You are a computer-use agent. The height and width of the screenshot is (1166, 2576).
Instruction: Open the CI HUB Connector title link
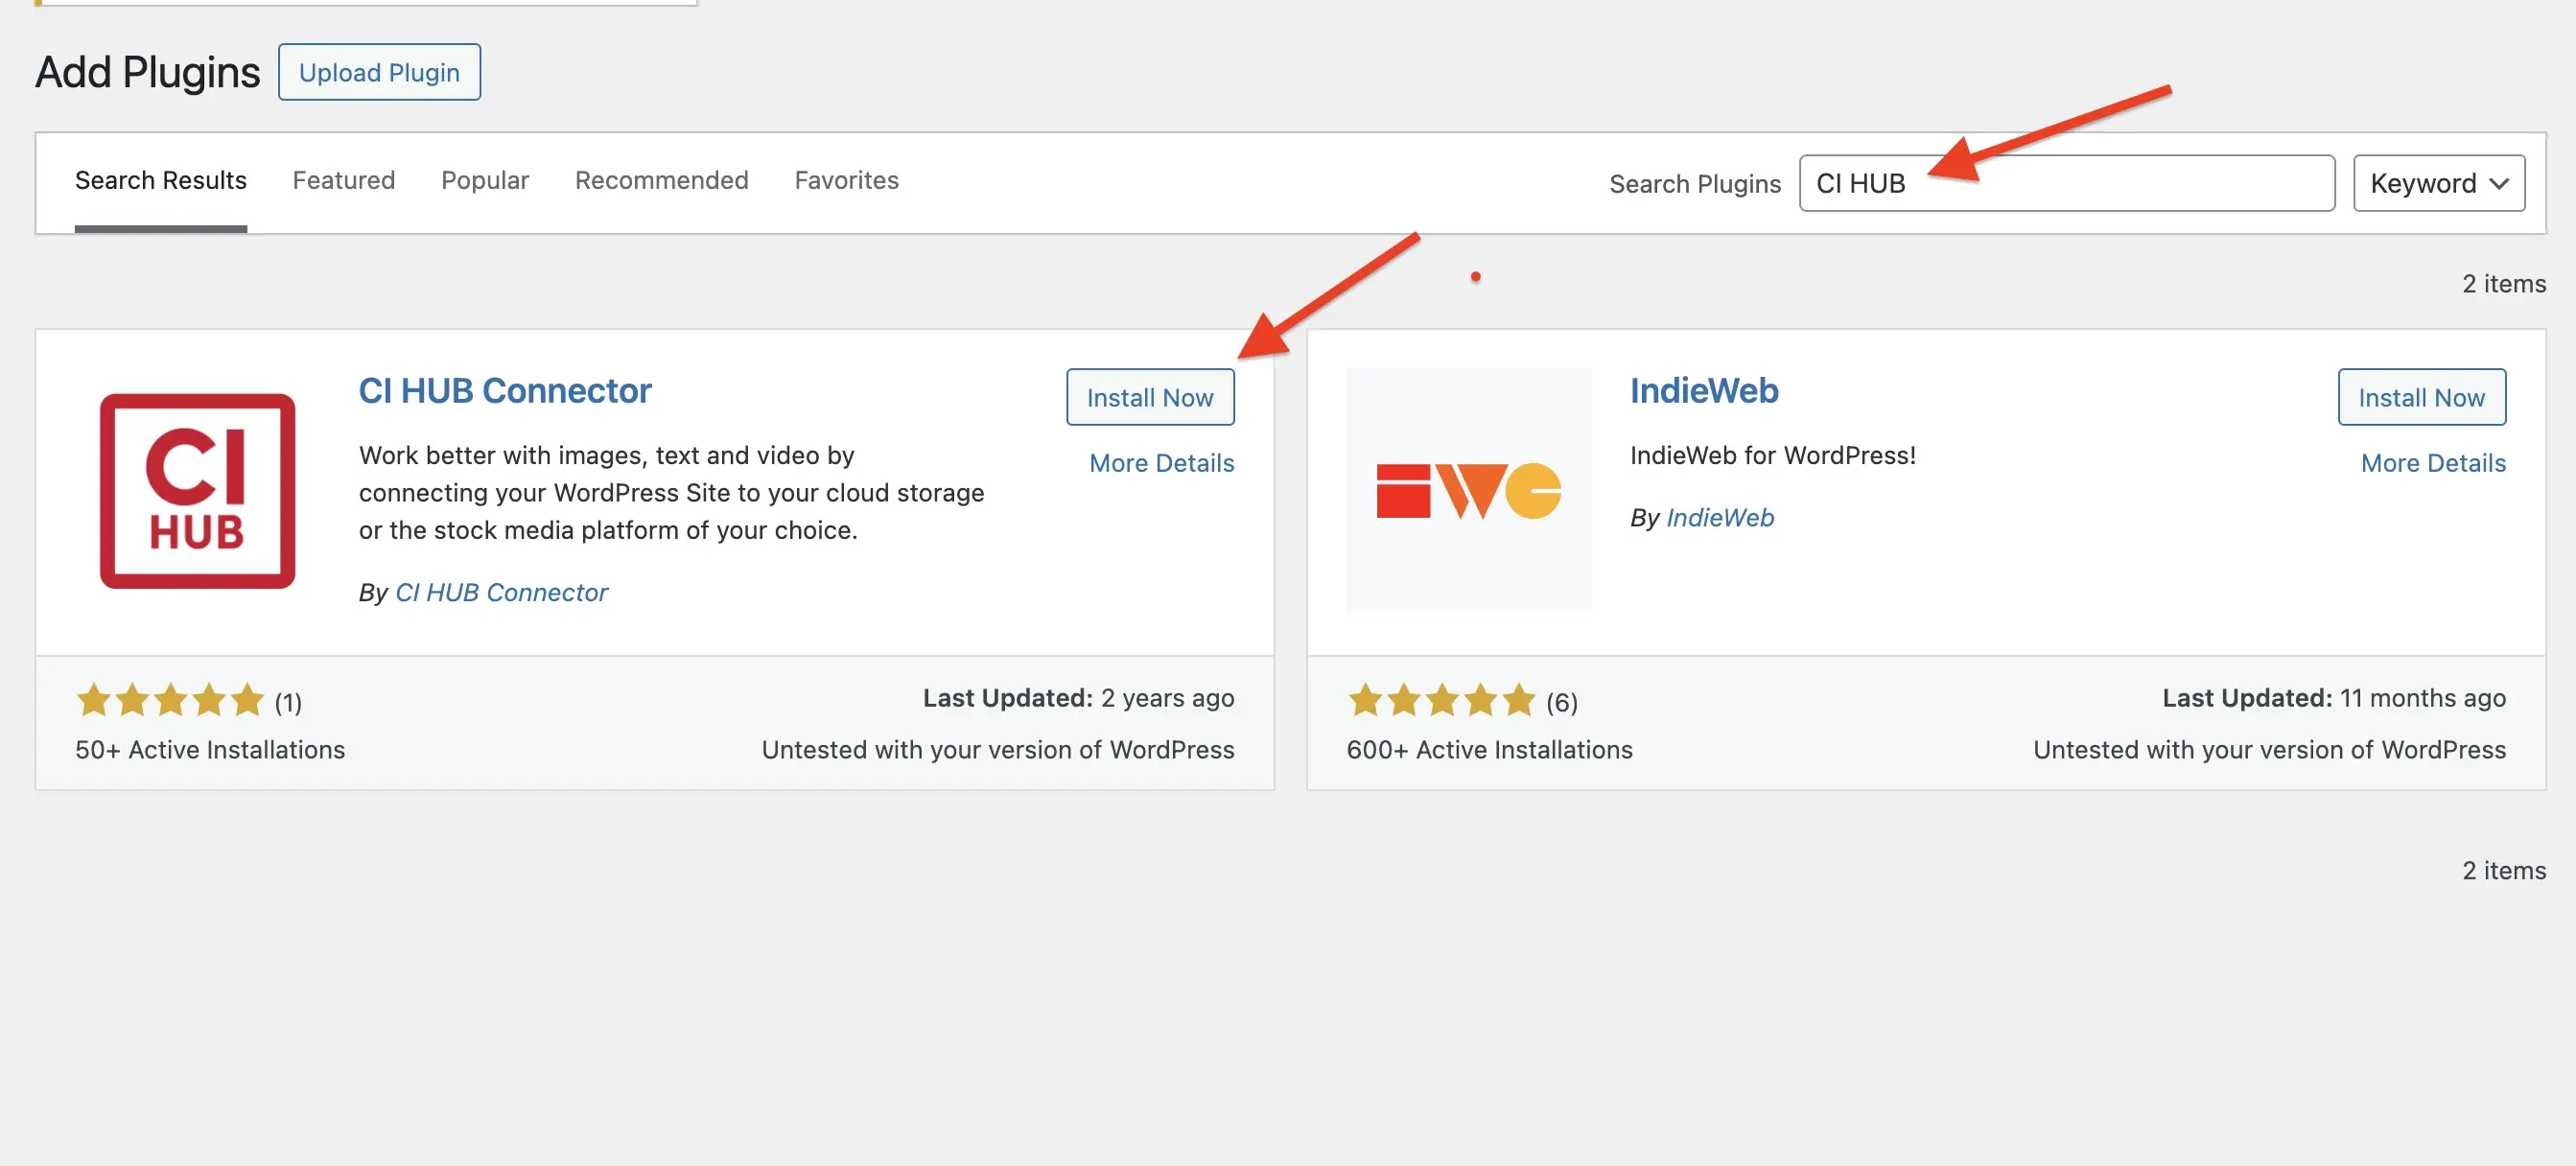click(505, 390)
